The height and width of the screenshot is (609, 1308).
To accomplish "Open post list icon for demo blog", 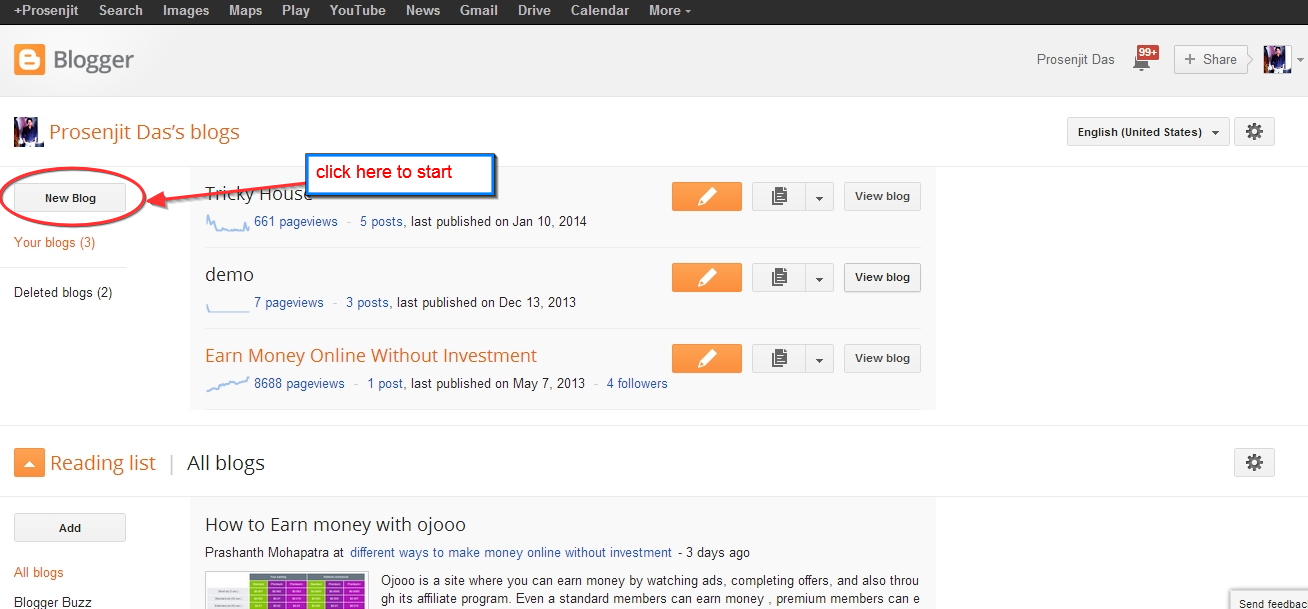I will point(779,278).
